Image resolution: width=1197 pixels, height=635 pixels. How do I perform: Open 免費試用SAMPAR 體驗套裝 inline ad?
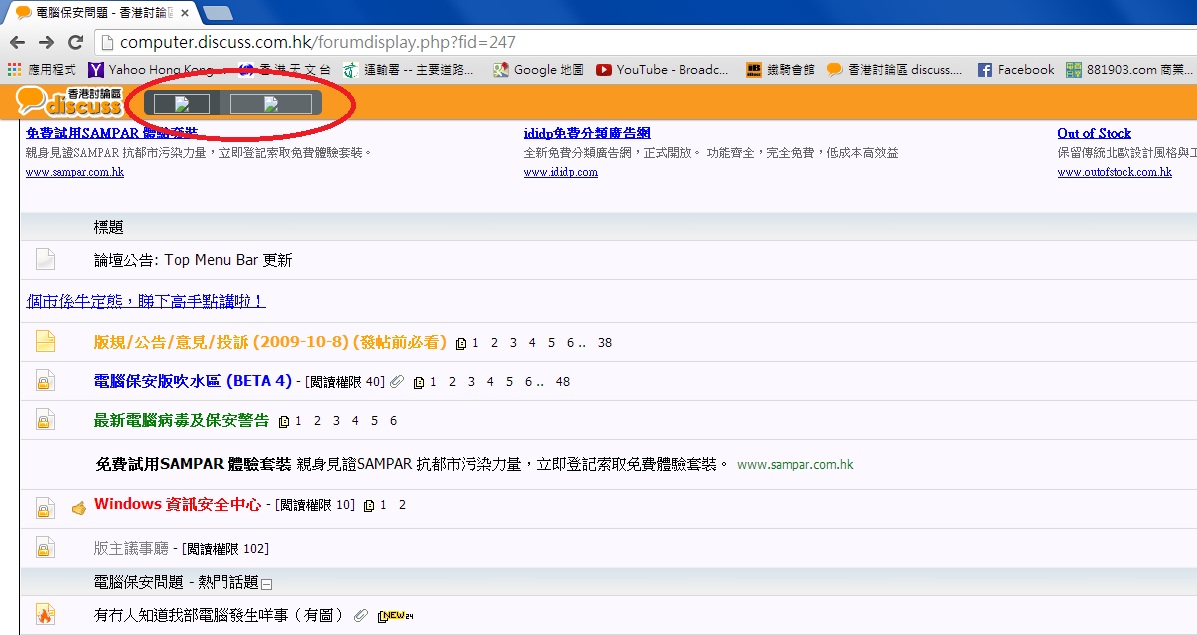[193, 464]
